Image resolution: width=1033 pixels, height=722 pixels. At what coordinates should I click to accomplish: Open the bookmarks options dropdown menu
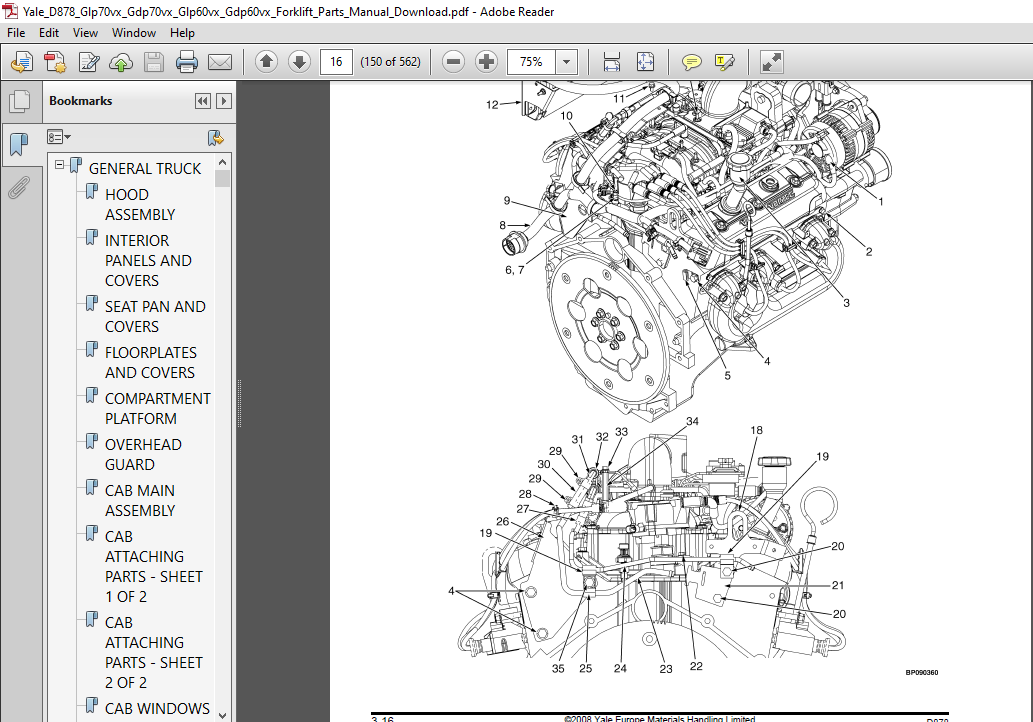[x=59, y=137]
